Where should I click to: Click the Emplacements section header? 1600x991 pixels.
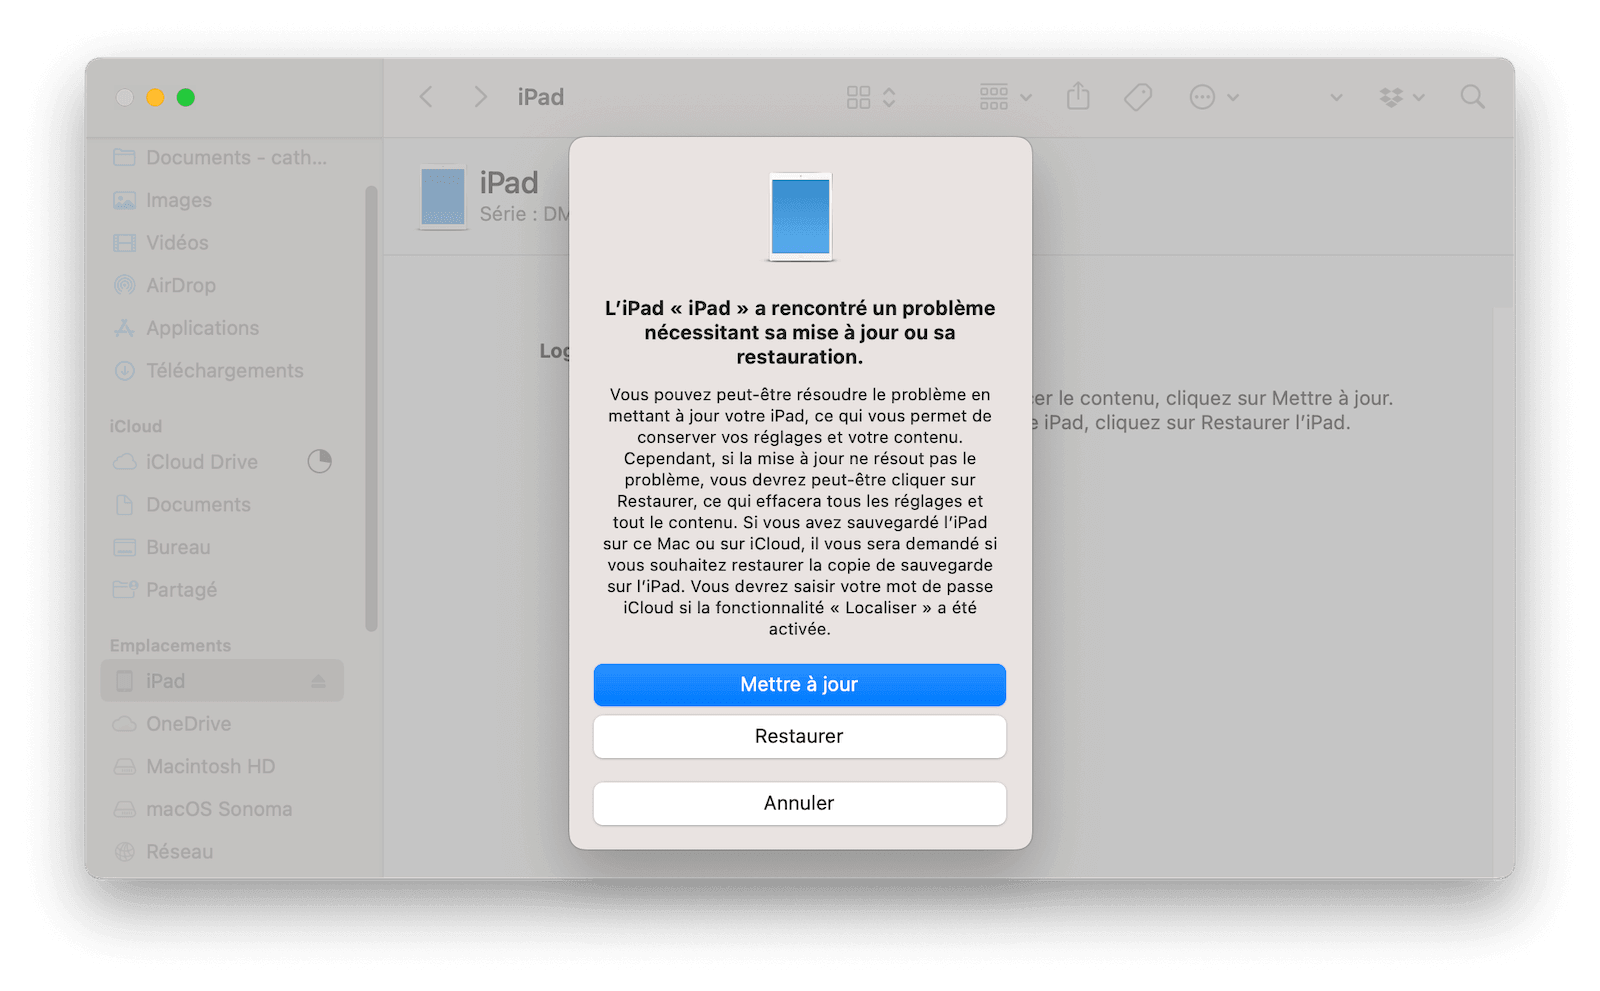pos(170,646)
